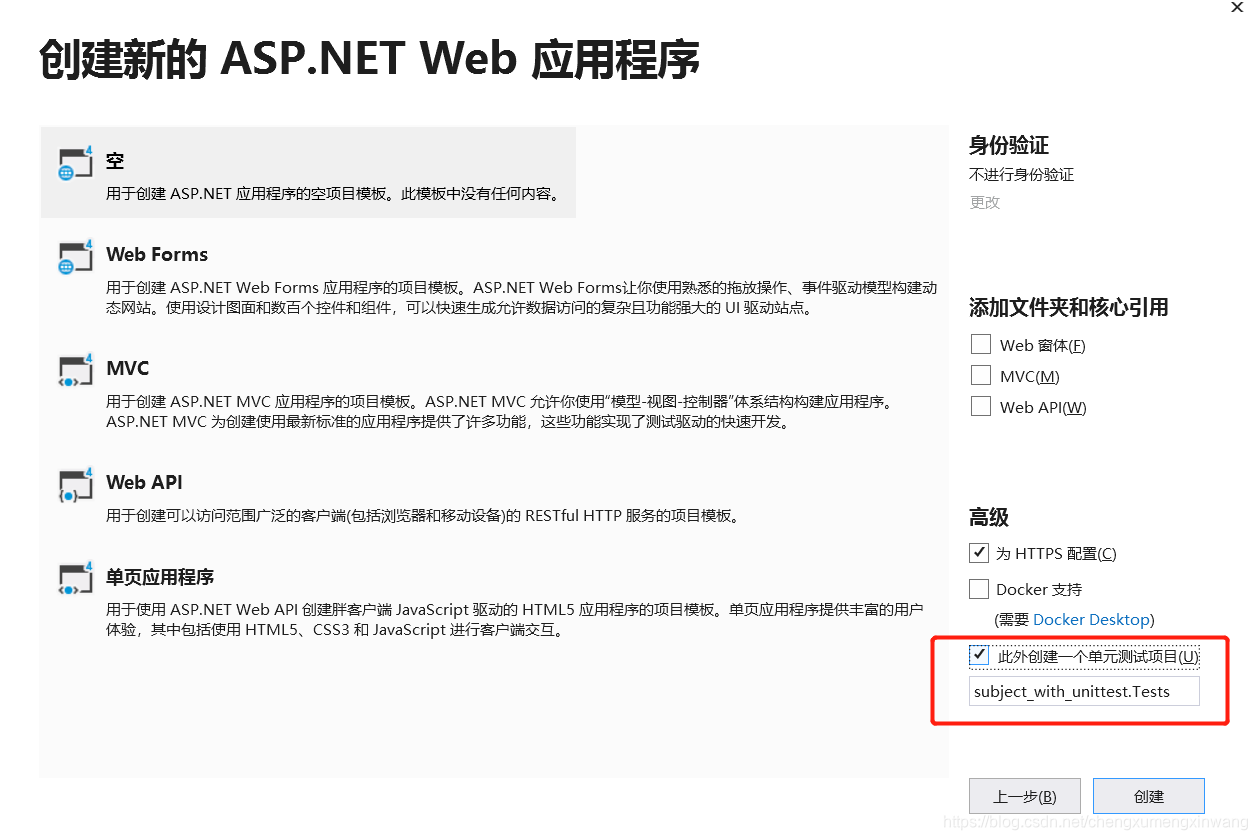The image size is (1257, 840).
Task: Enable Docker 支持 option
Action: (x=978, y=588)
